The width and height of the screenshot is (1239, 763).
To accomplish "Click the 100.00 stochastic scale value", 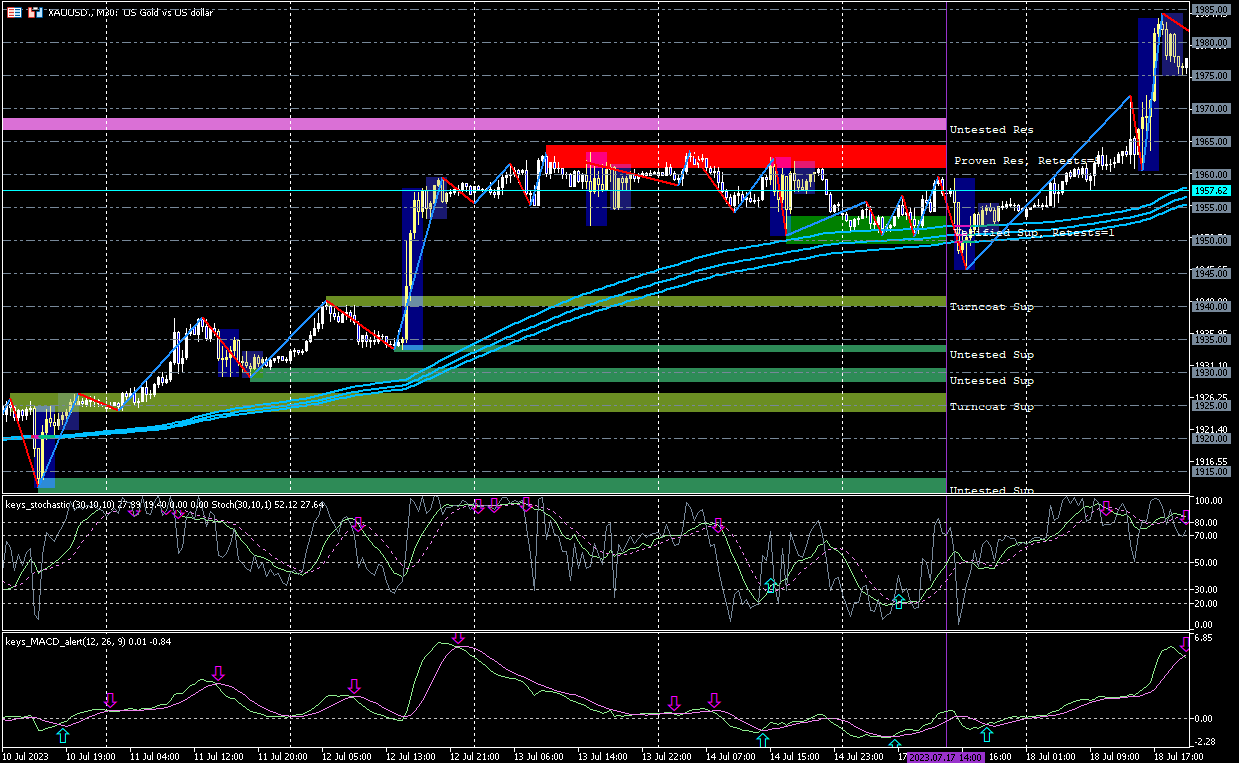I will [x=1208, y=500].
